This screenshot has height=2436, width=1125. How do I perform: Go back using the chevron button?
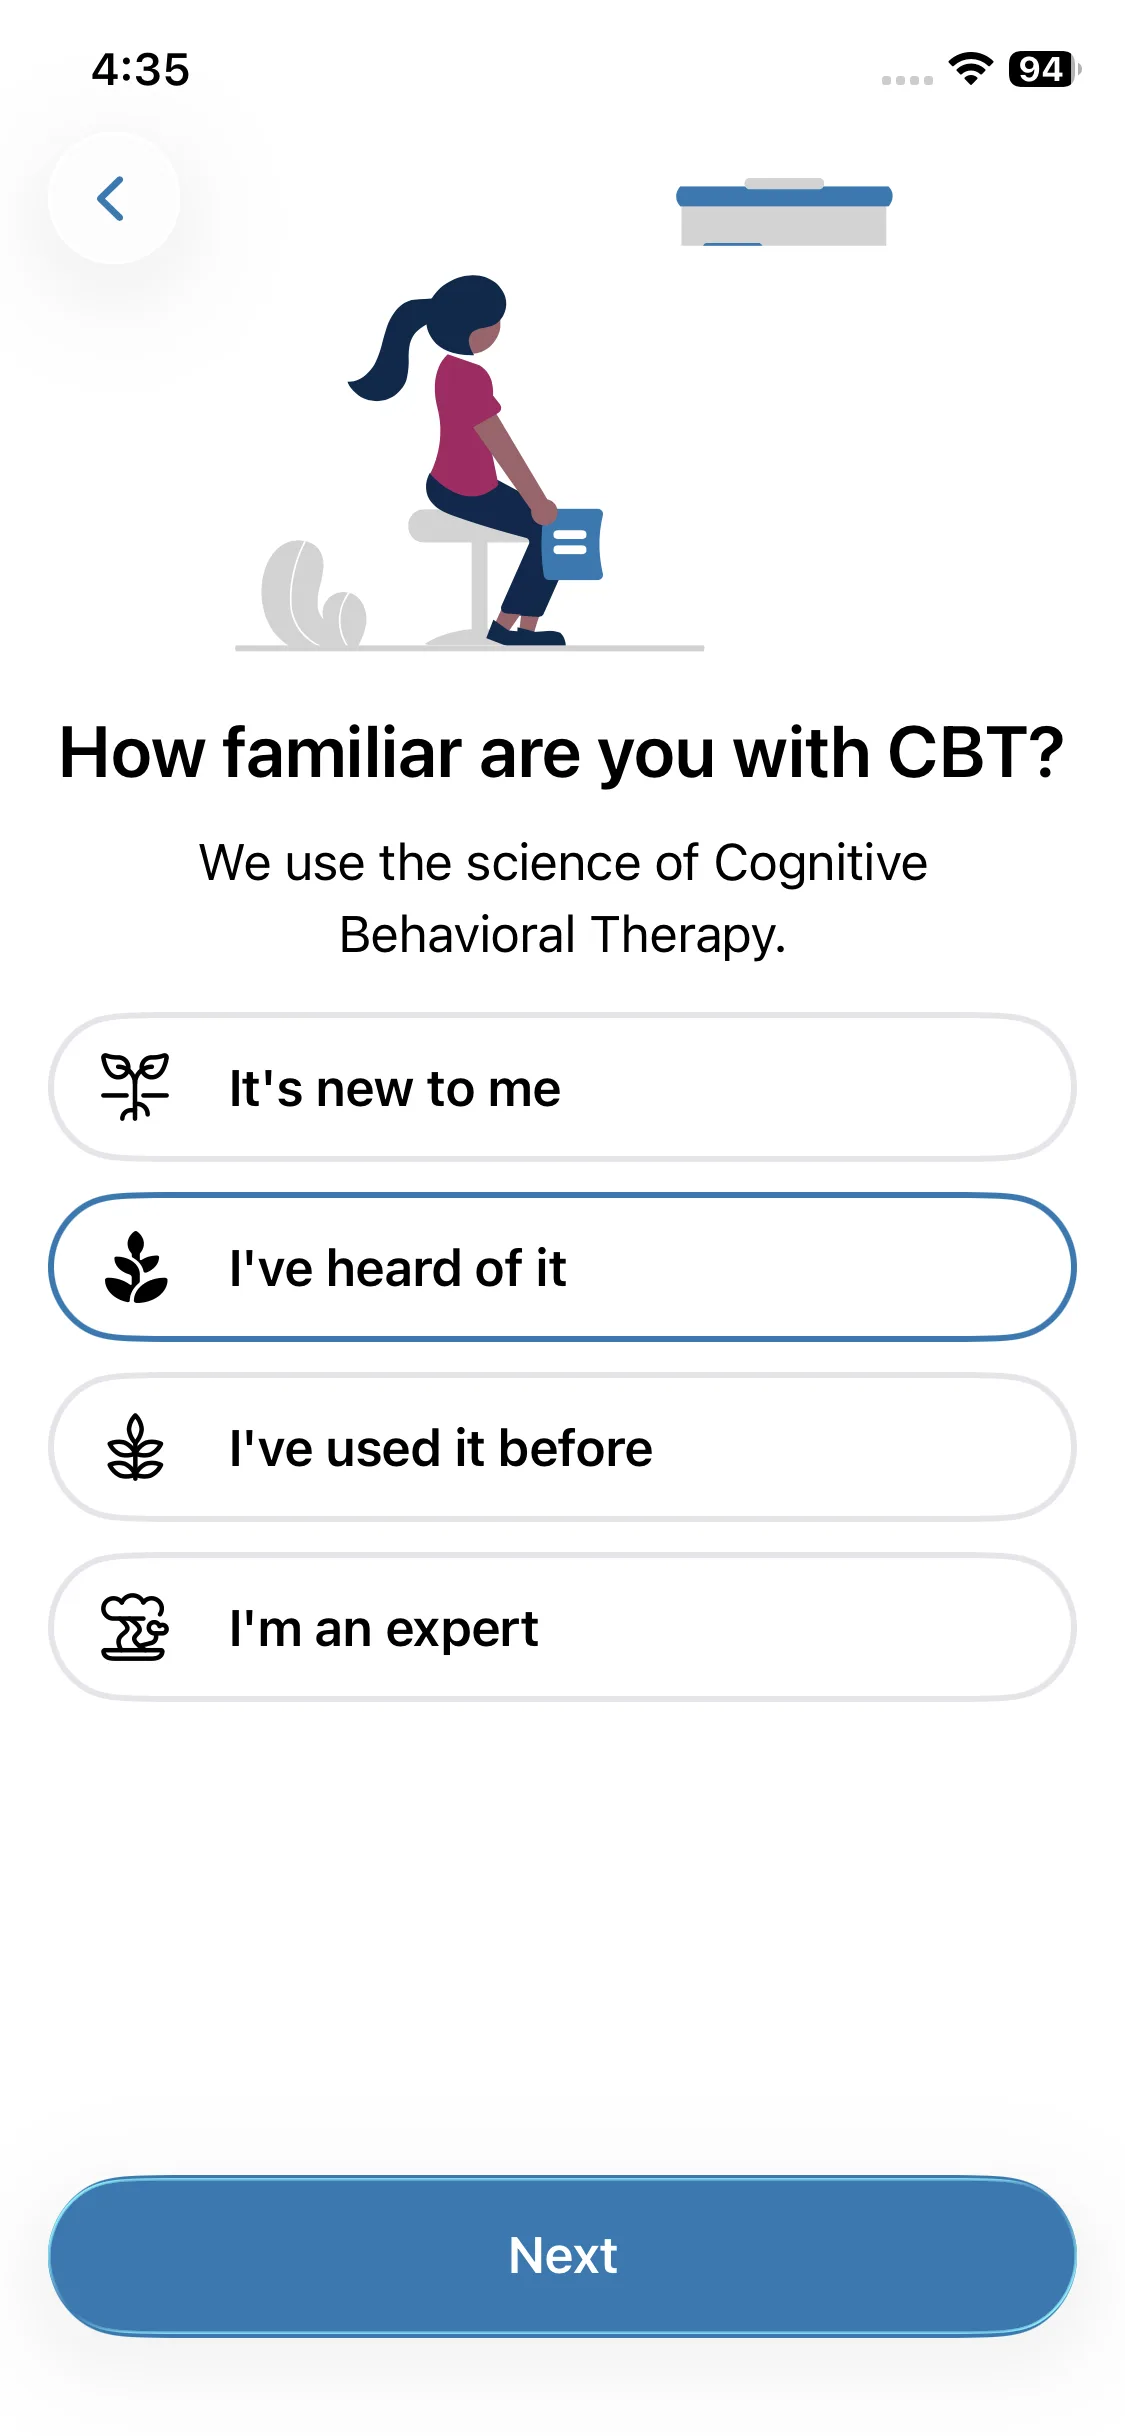click(113, 198)
